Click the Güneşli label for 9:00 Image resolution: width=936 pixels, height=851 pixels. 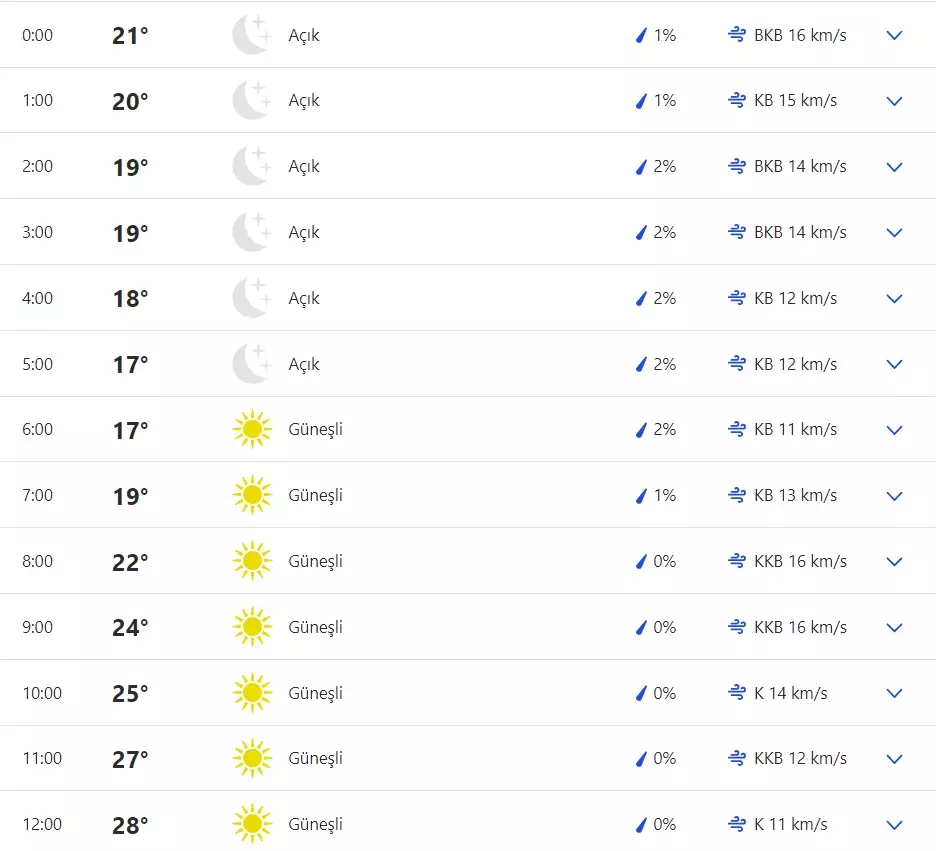click(x=315, y=627)
